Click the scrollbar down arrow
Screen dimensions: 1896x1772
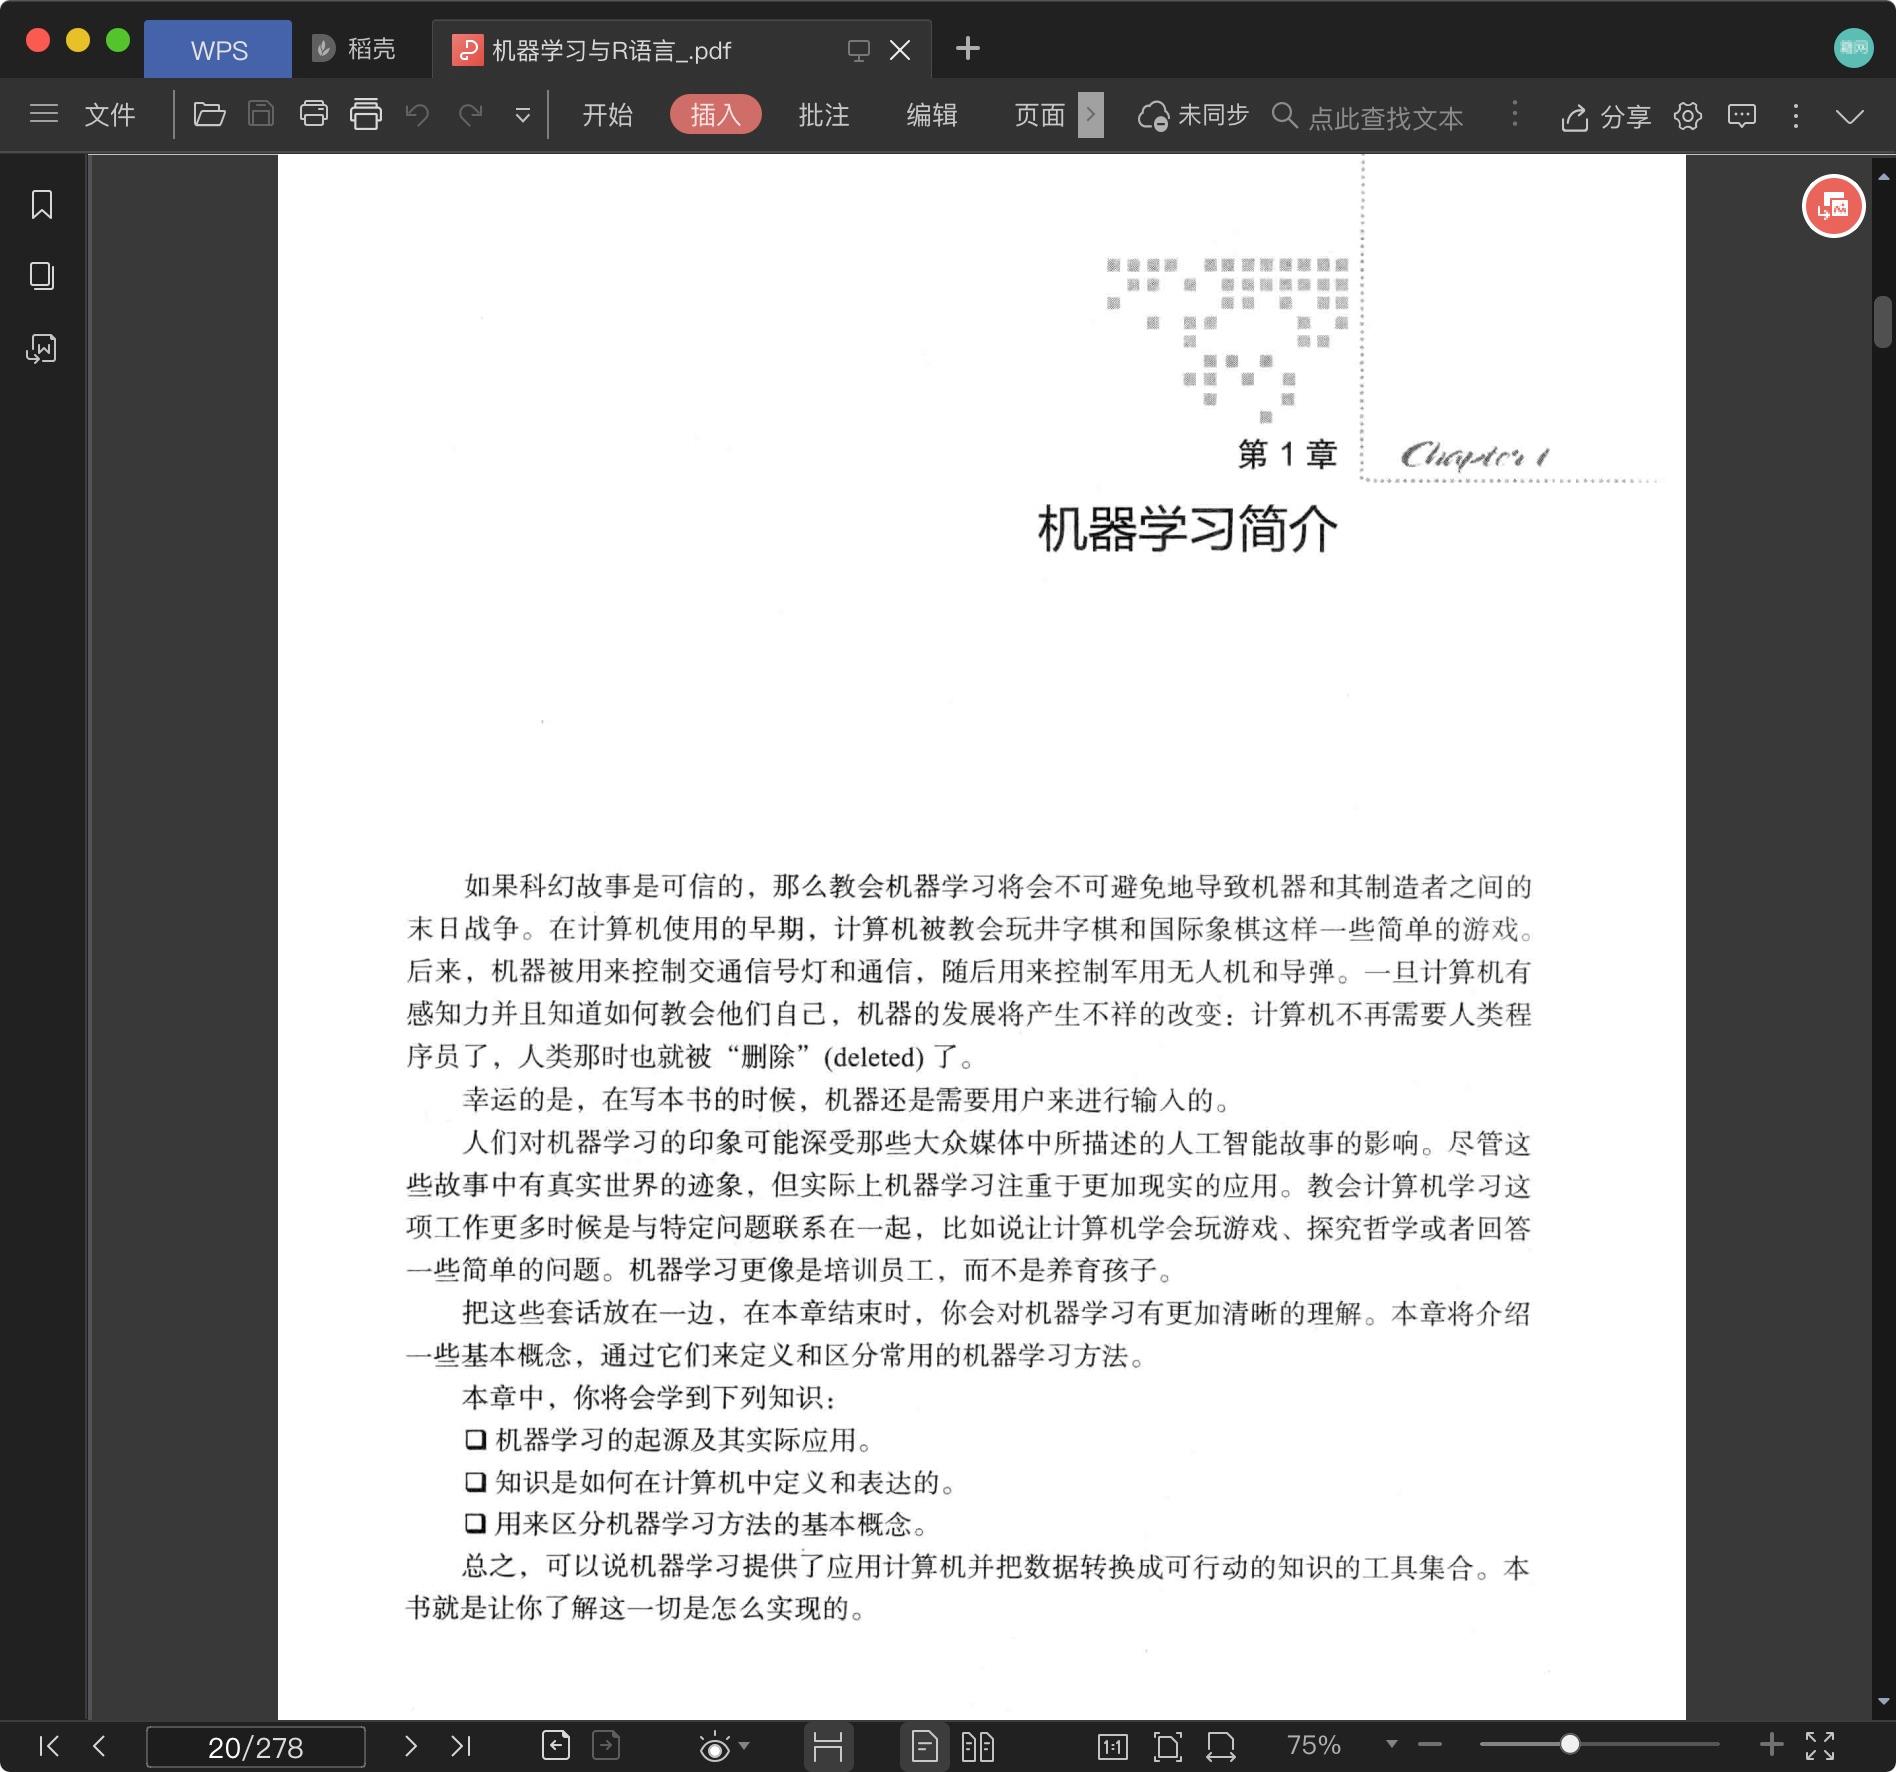click(1884, 1700)
